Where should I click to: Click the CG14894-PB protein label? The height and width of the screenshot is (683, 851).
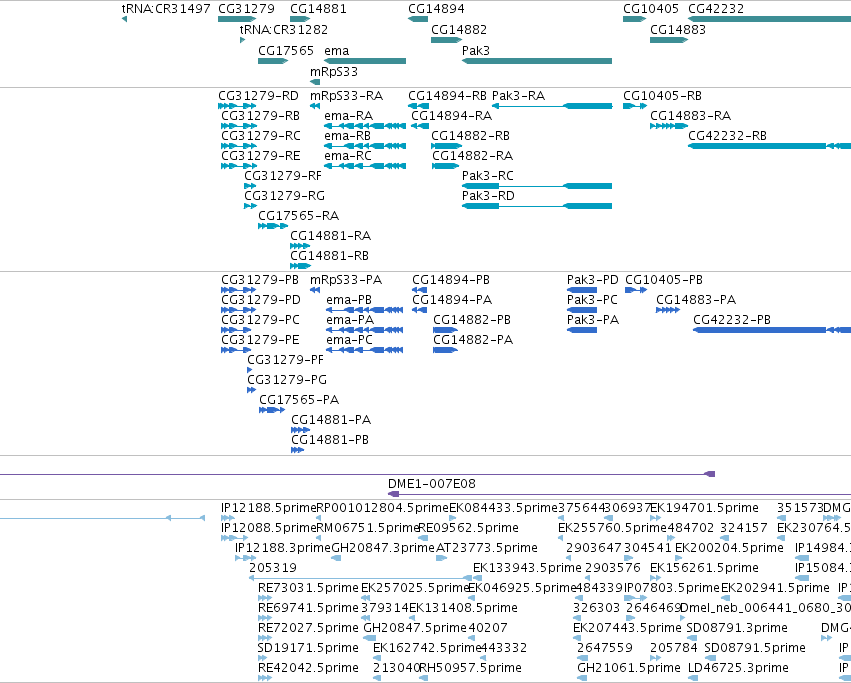point(451,280)
